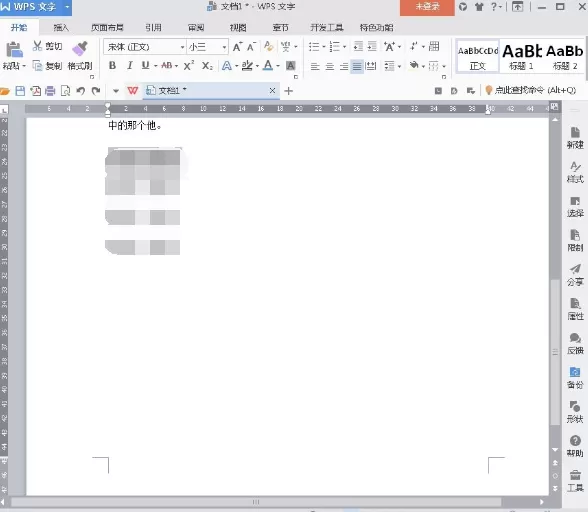Close the 文档1 document tab
Viewport: 588px width, 512px height.
click(272, 90)
